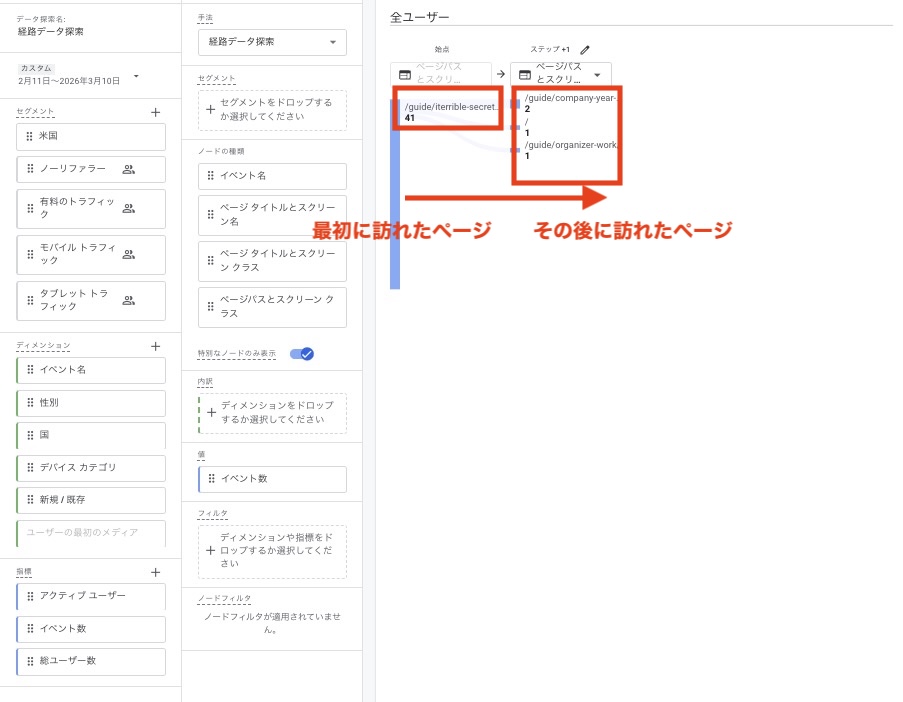Select the イベント名 node type

pyautogui.click(x=272, y=176)
